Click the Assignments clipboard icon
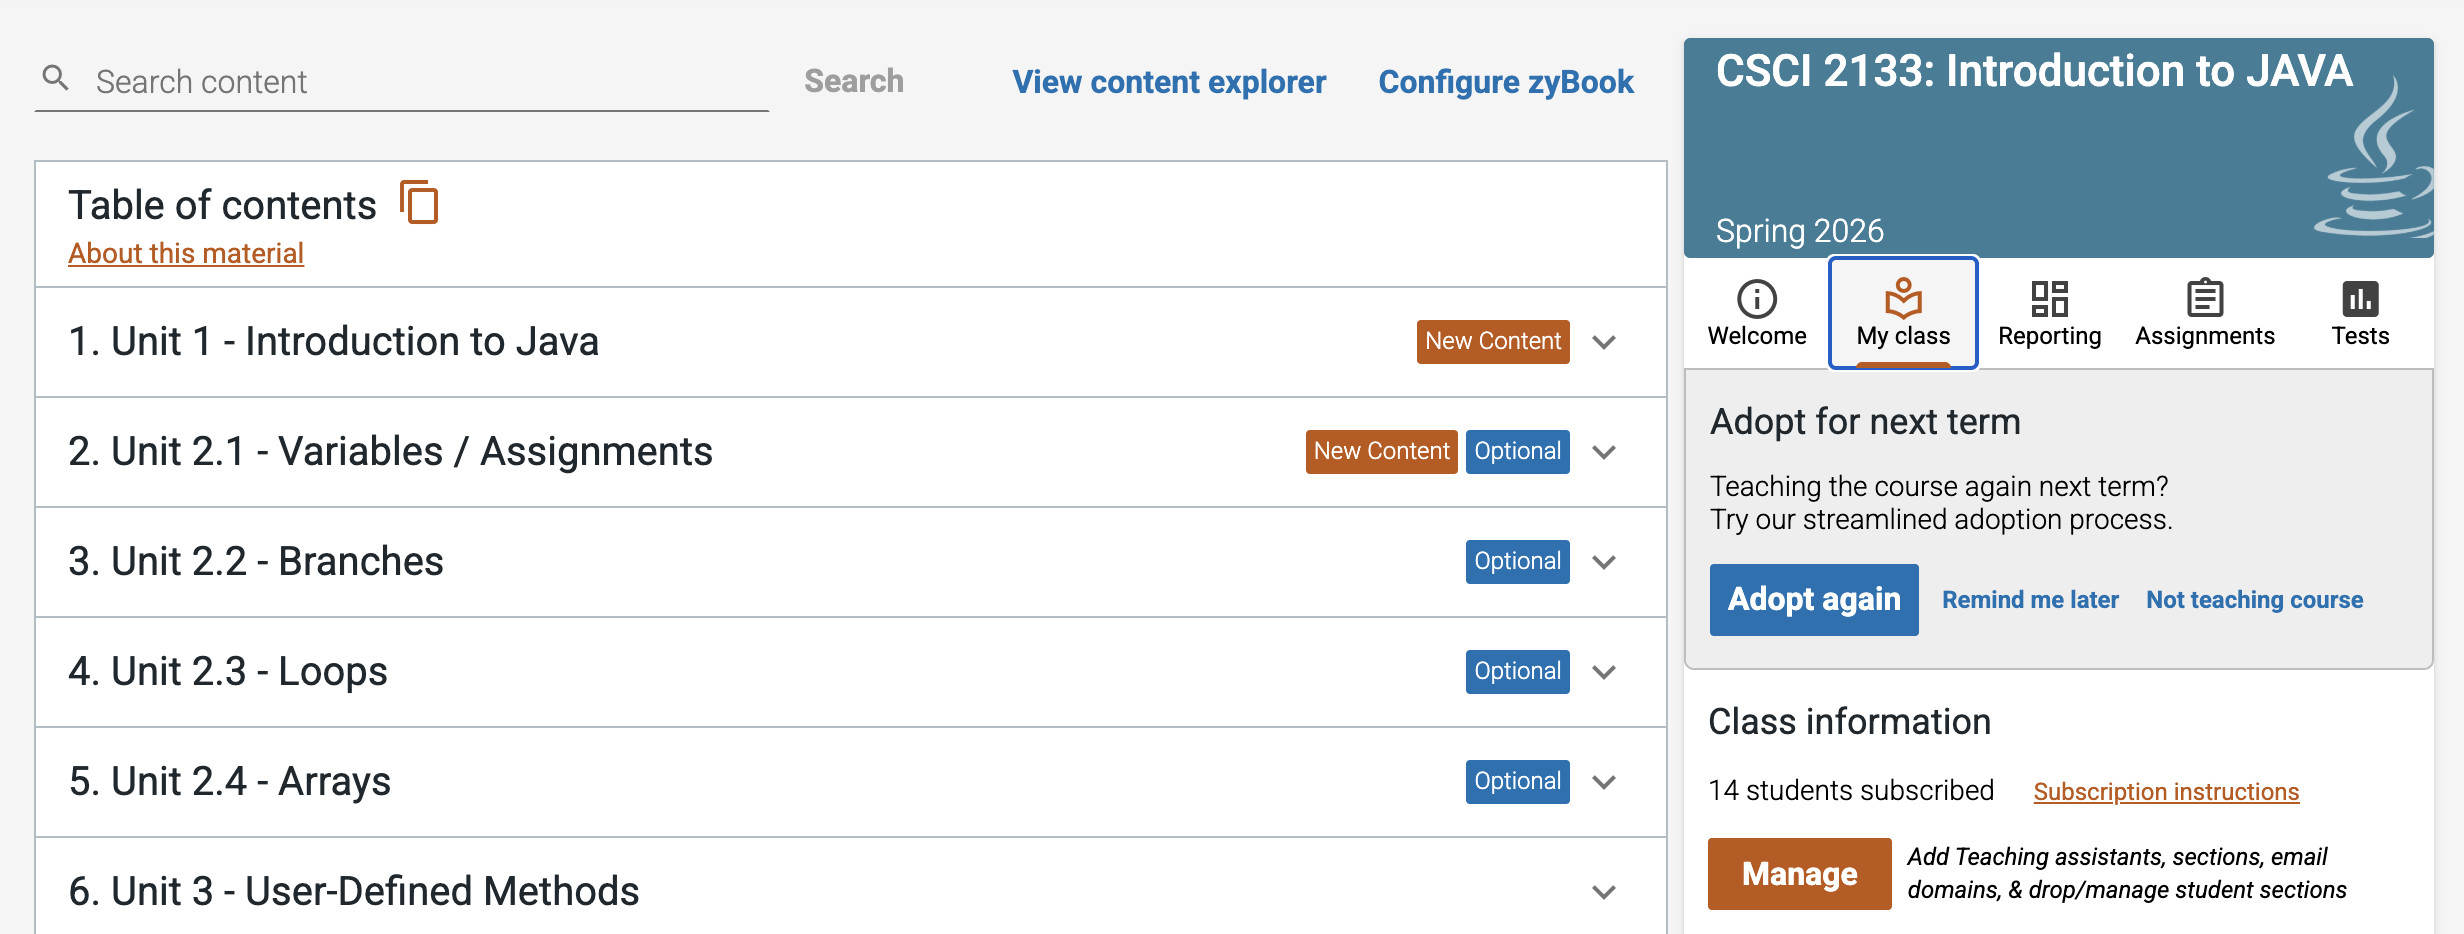 [2205, 298]
